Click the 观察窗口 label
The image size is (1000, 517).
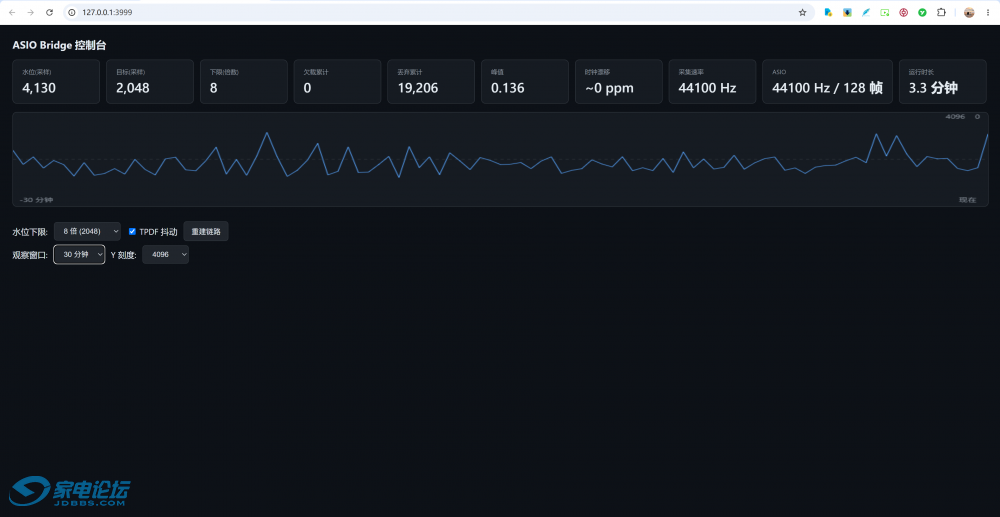tap(31, 254)
